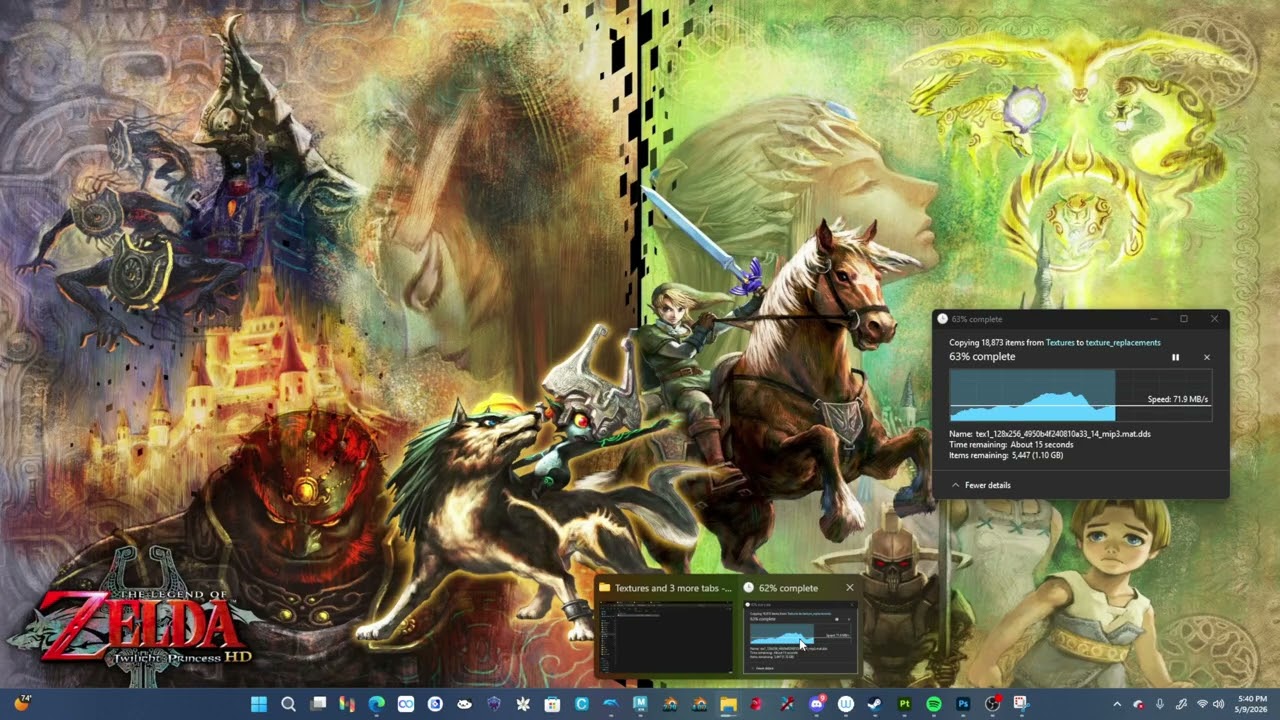Open the infinity-symbol taskbar app
Viewport: 1280px width, 720px height.
[x=406, y=704]
